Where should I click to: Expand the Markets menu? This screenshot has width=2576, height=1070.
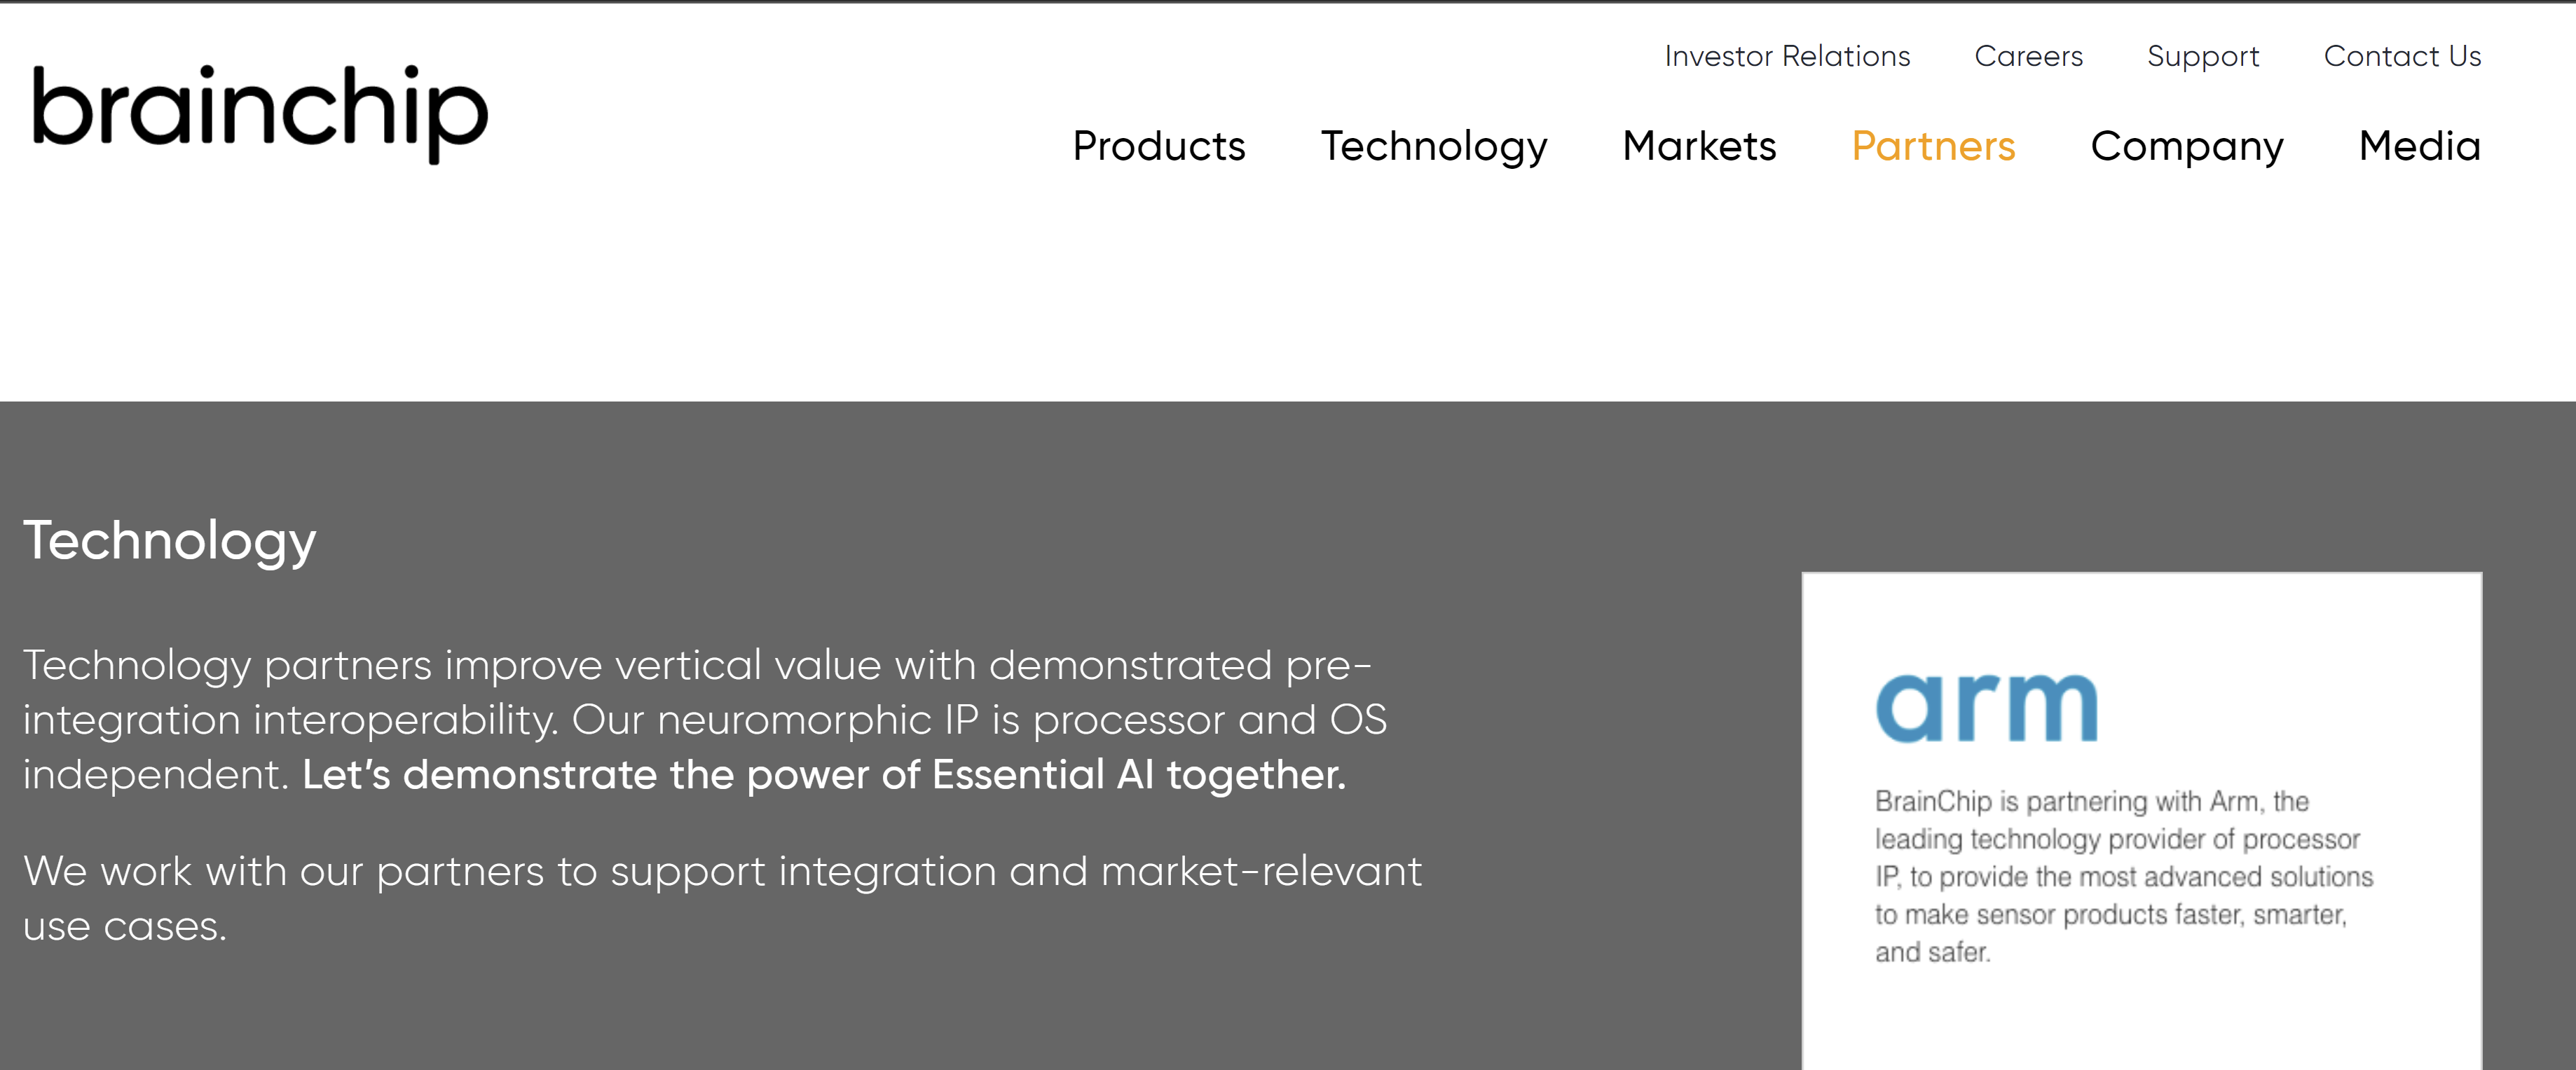click(1699, 146)
